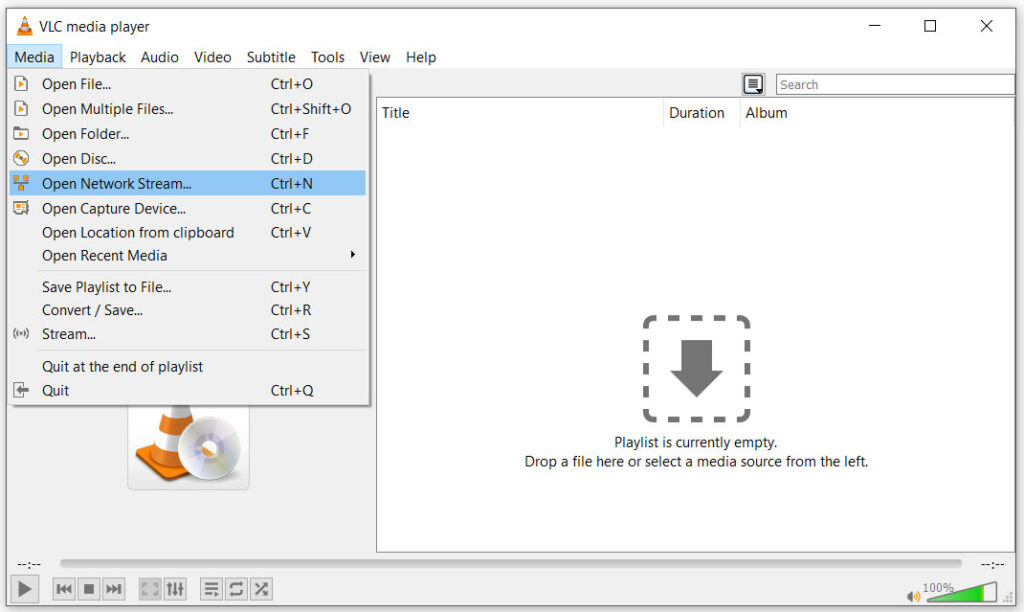
Task: Click the remaining time label
Action: pyautogui.click(x=992, y=564)
